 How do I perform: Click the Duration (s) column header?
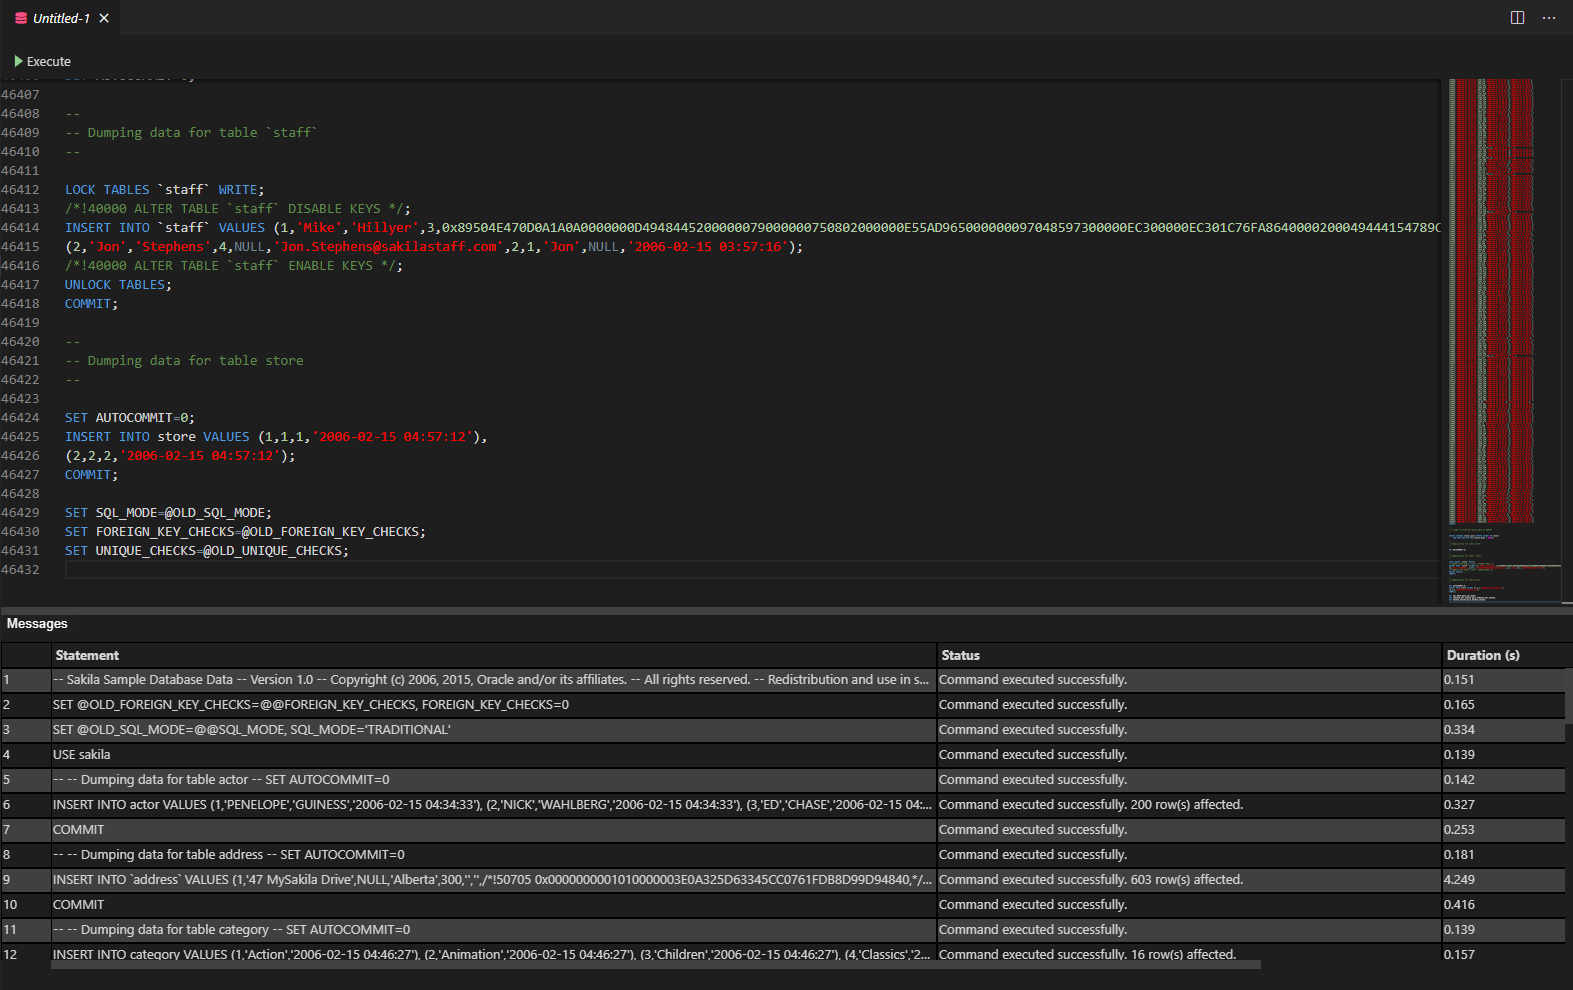(x=1482, y=655)
